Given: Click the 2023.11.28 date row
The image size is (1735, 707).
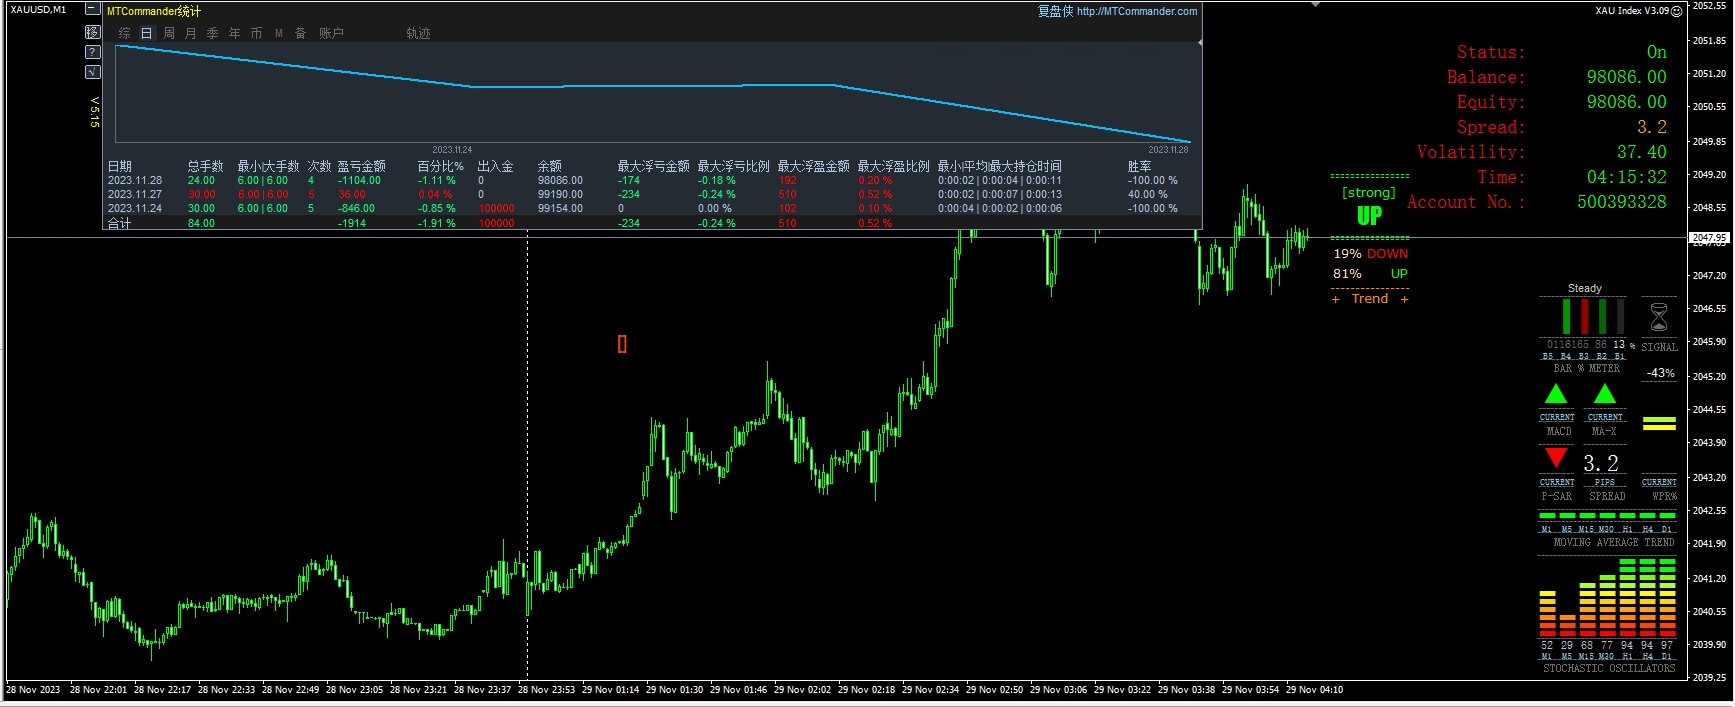Looking at the screenshot, I should coord(135,181).
